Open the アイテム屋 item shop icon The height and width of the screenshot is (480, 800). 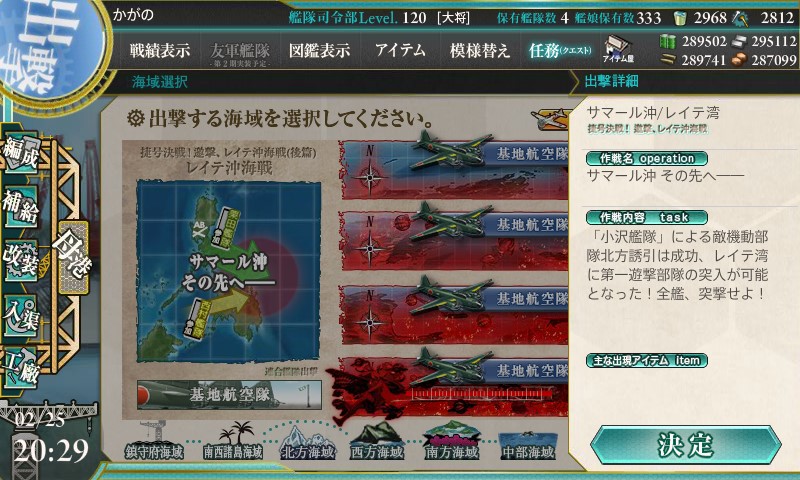[618, 49]
